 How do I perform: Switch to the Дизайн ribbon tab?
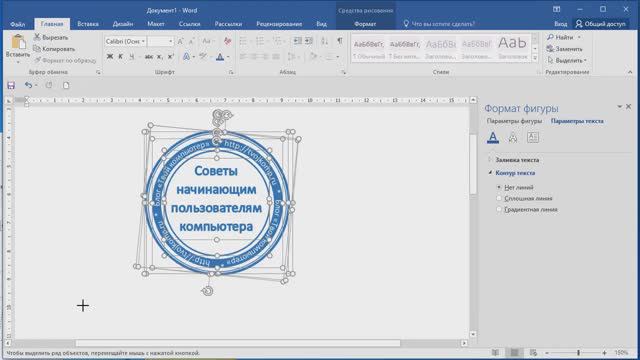123,24
